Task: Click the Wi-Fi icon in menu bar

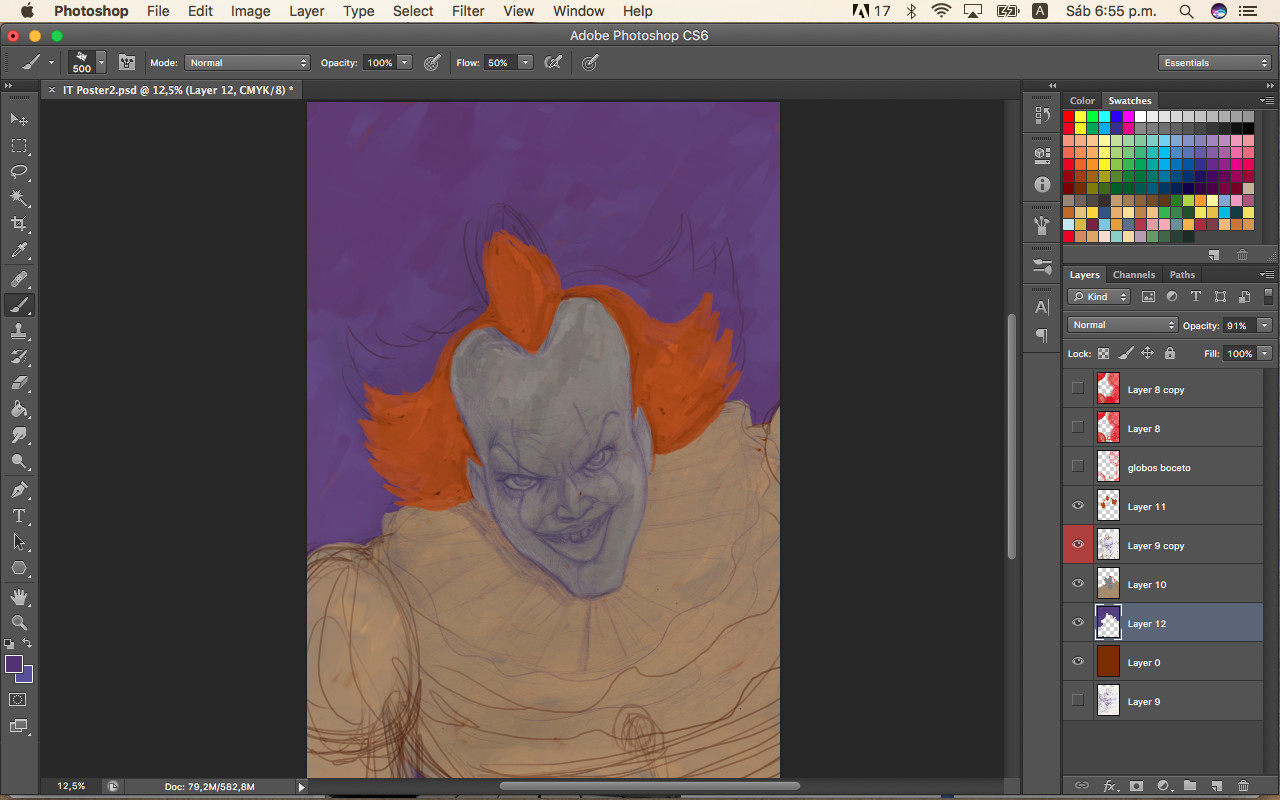Action: click(941, 11)
